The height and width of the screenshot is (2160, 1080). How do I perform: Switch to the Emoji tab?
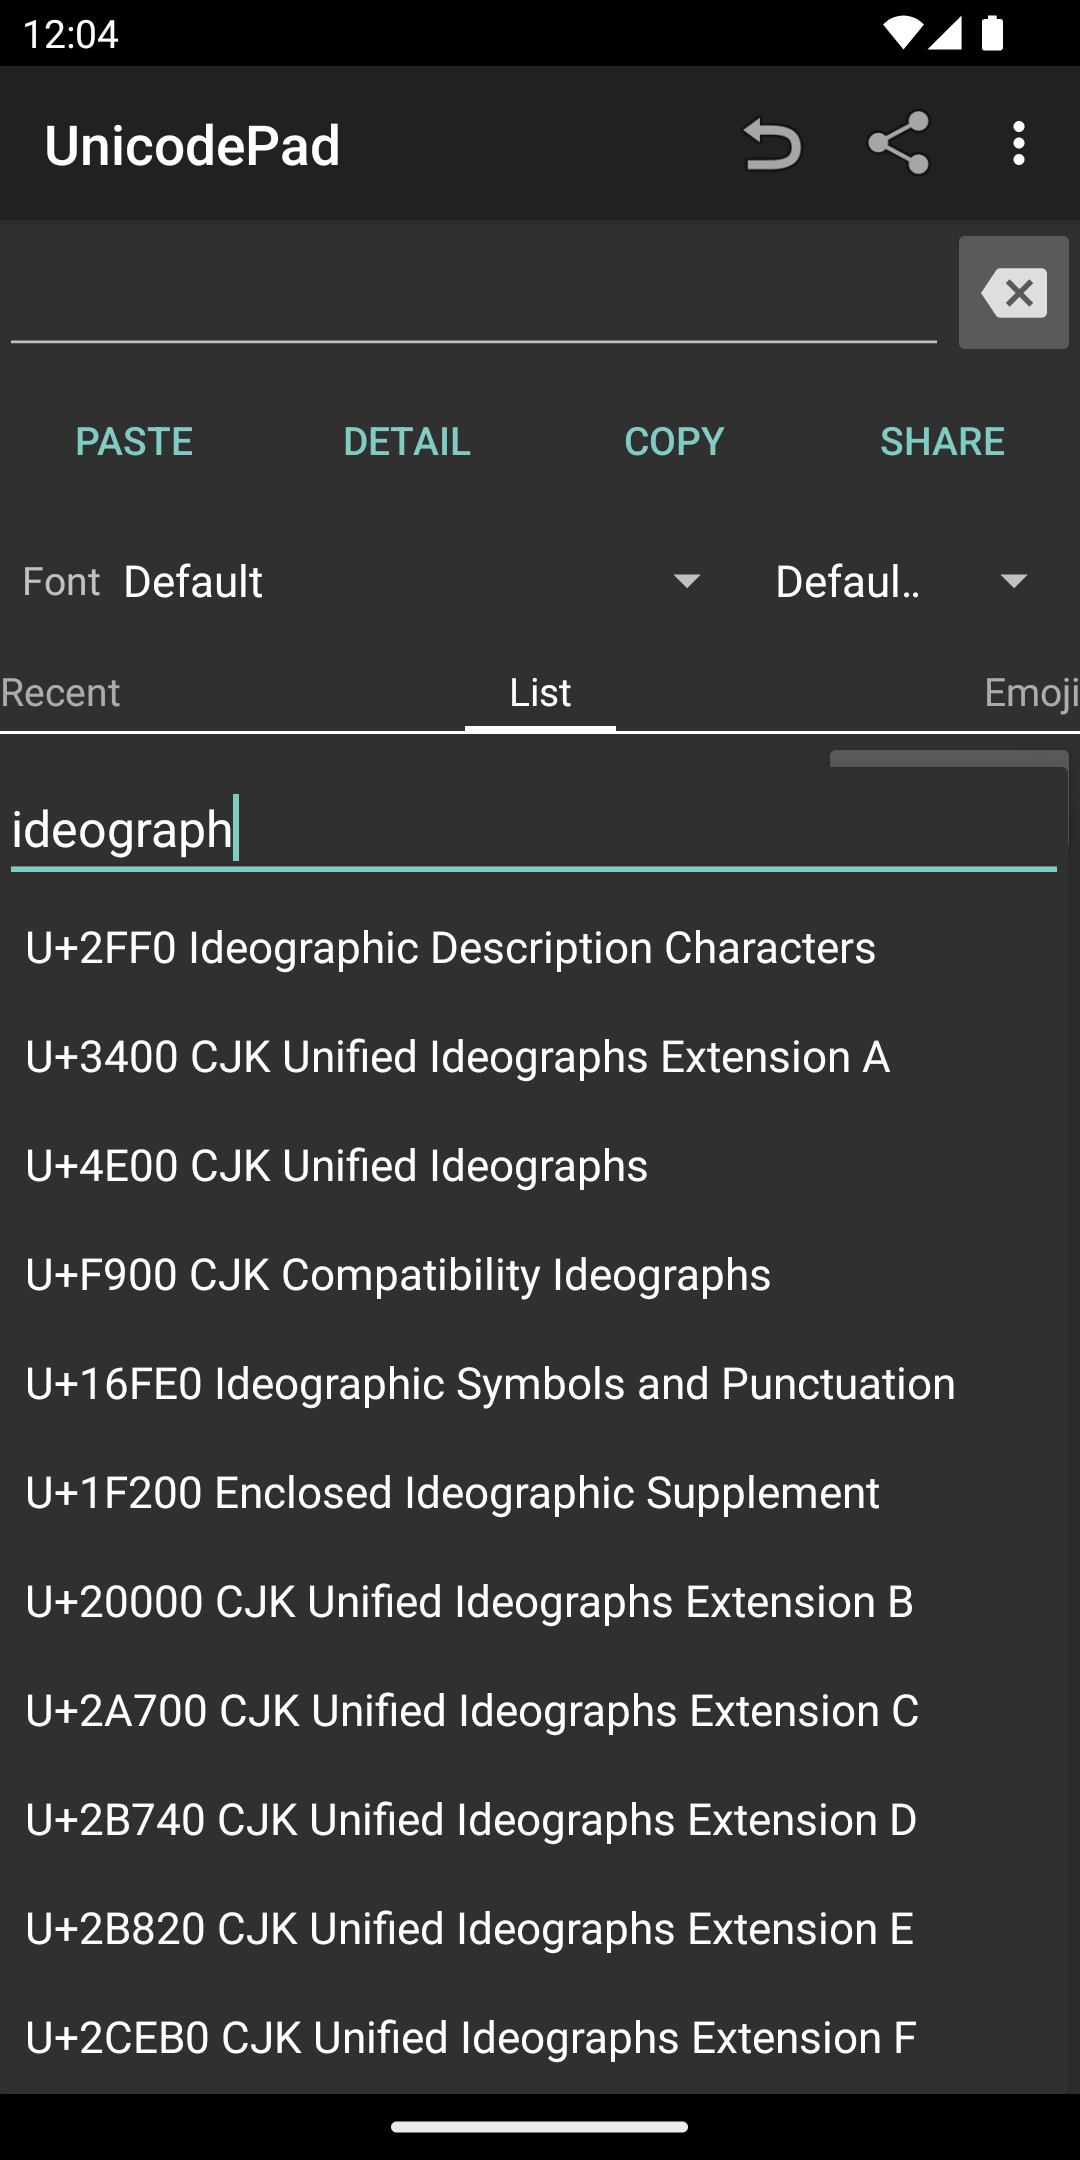[x=1030, y=692]
